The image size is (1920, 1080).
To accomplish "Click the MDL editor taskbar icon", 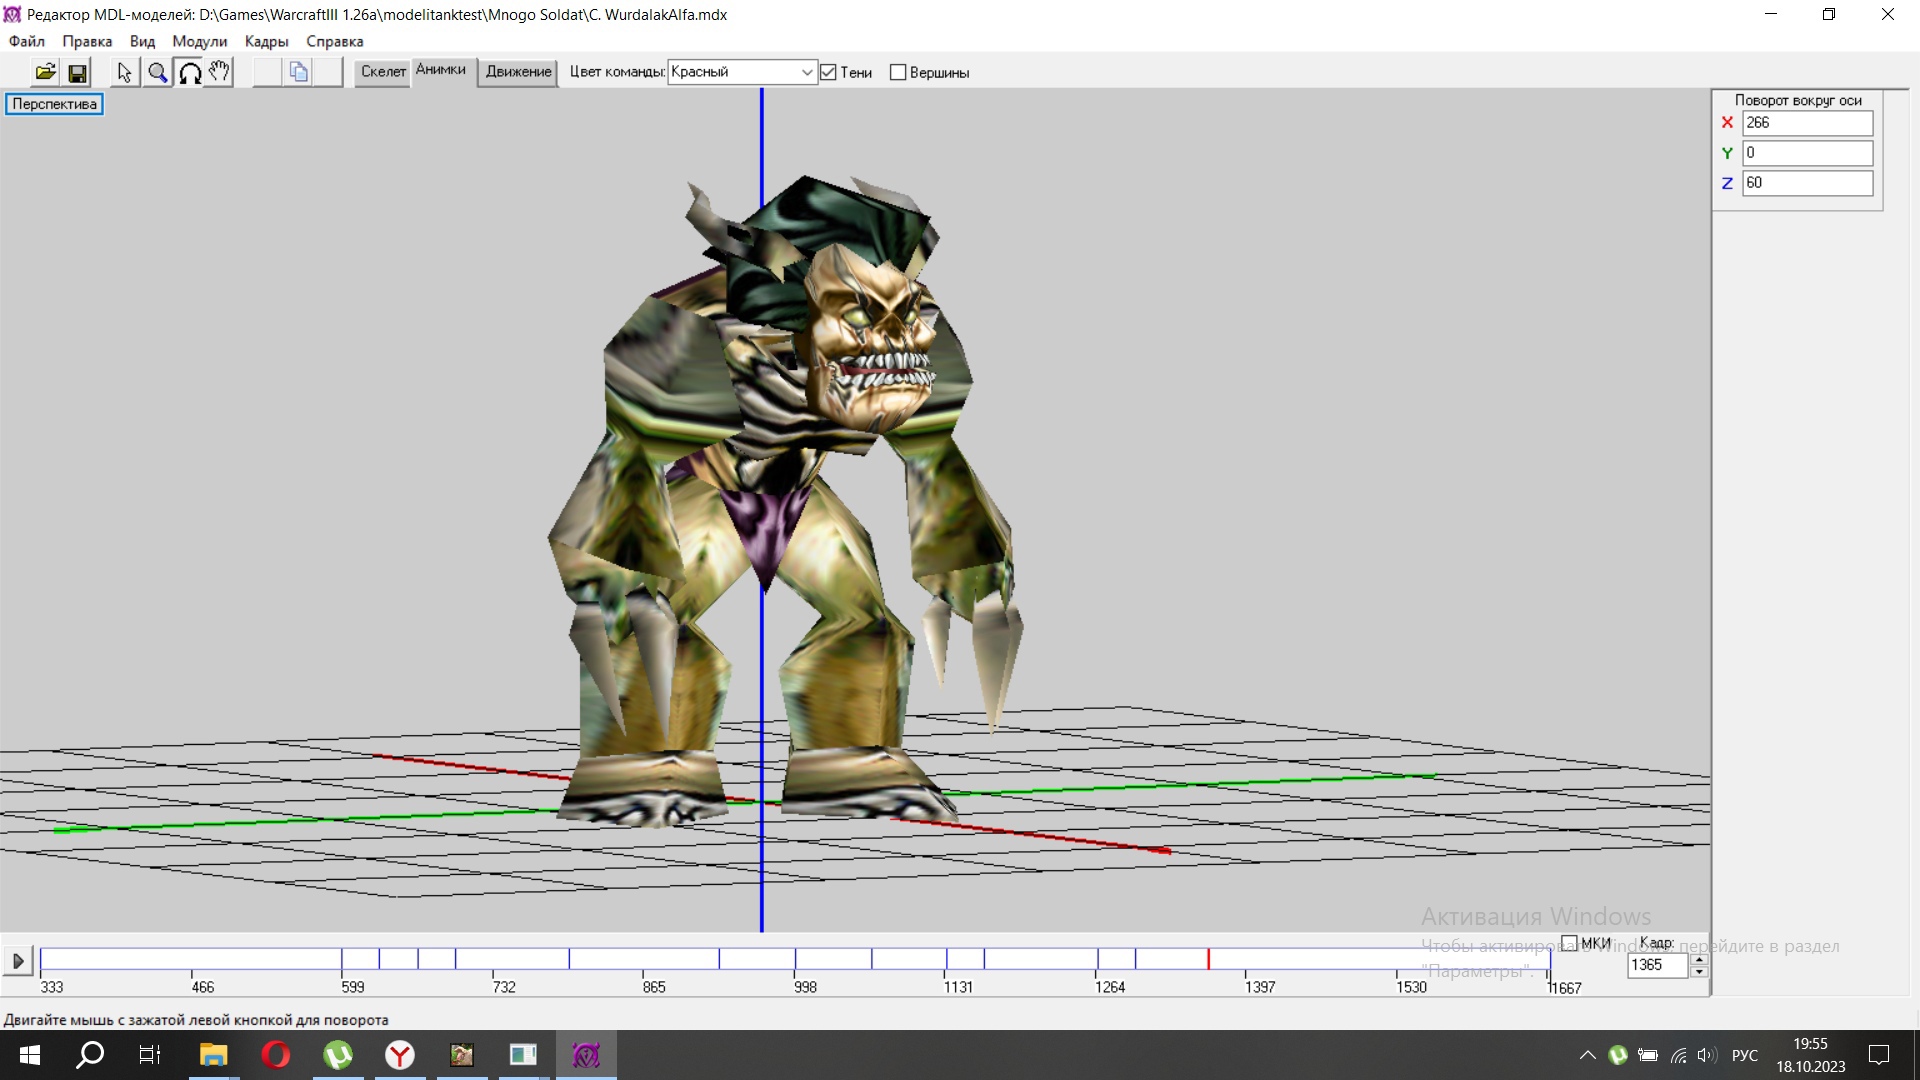I will pos(586,1055).
